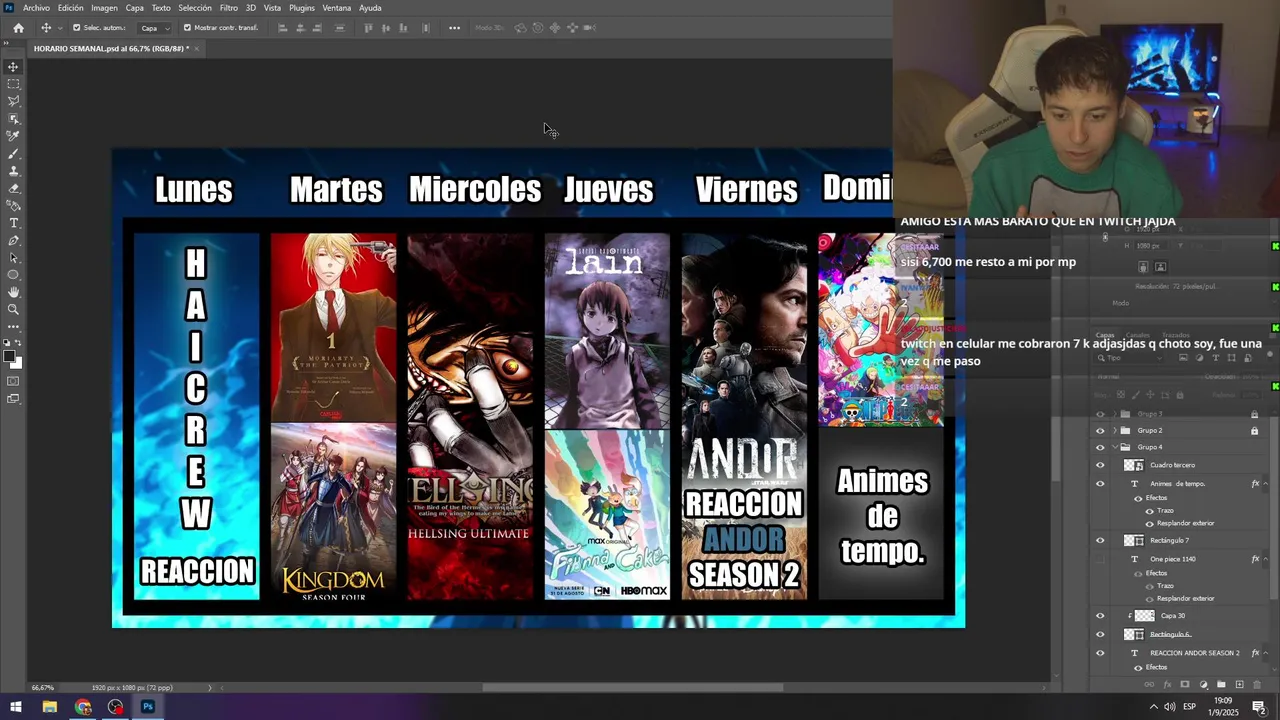Select the Lasso tool
This screenshot has width=1280, height=720.
[13, 101]
